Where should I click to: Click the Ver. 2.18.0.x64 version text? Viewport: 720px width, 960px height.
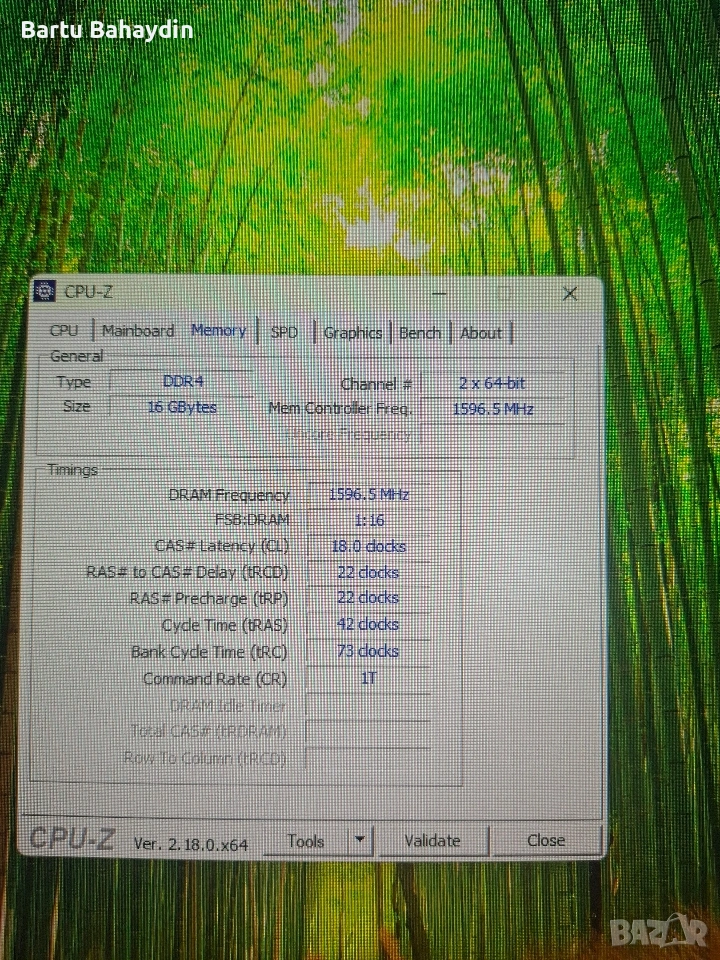pyautogui.click(x=191, y=845)
